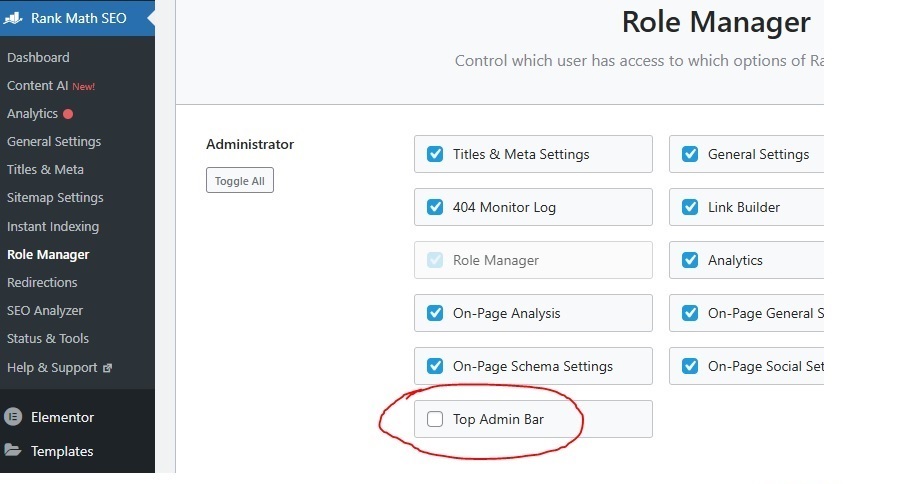Click the Rank Math SEO logo icon
Image resolution: width=906 pixels, height=484 pixels.
(x=14, y=18)
